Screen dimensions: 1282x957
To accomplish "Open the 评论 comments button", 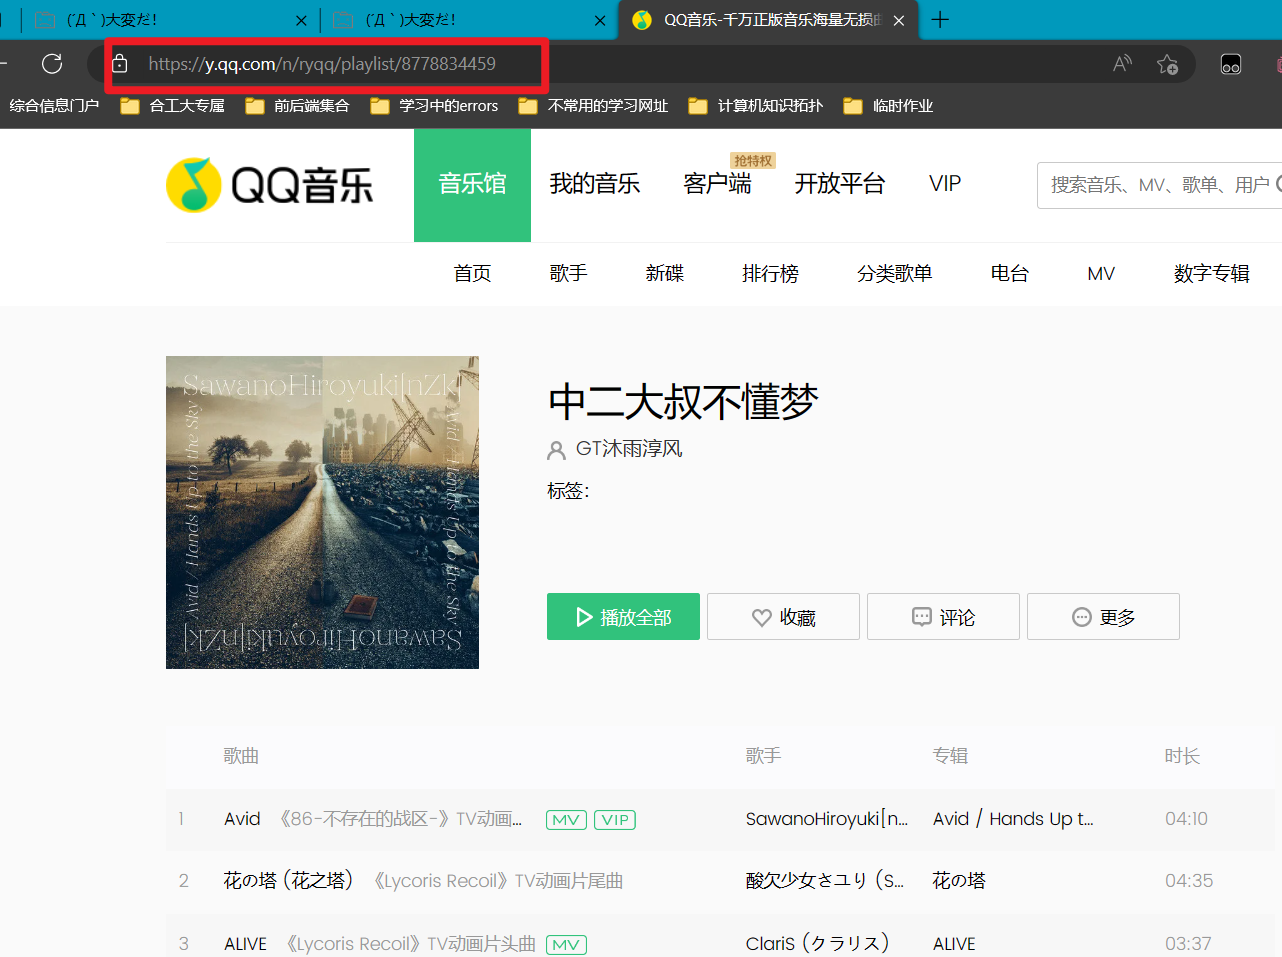I will click(x=943, y=617).
